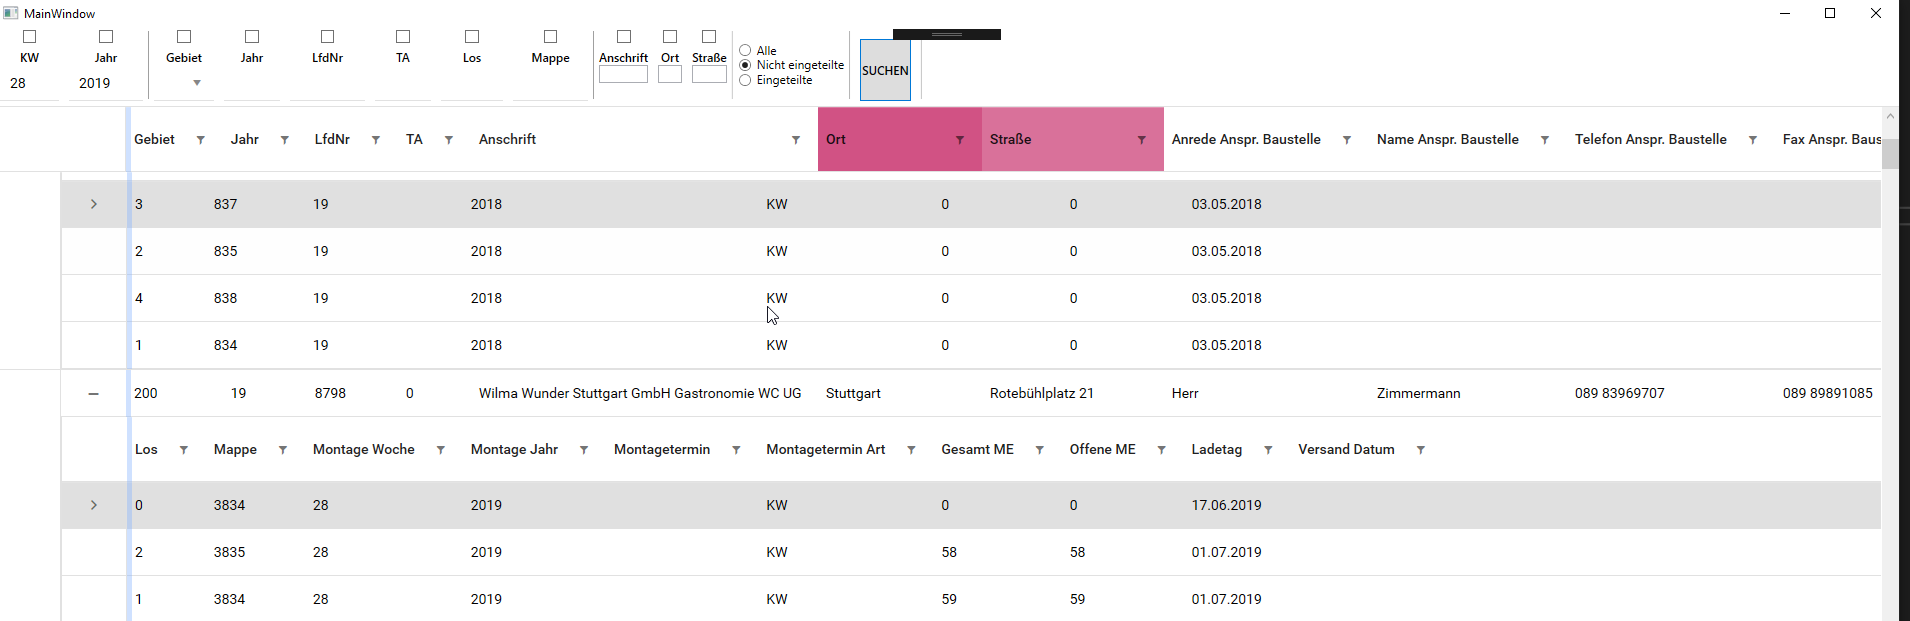Enable the Mappe checkbox

click(x=550, y=37)
